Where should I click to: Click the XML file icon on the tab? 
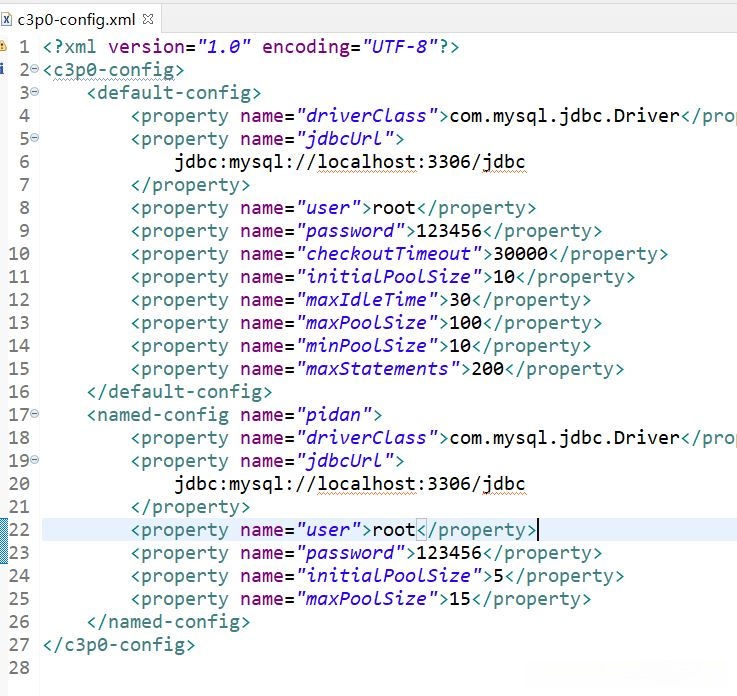(7, 19)
